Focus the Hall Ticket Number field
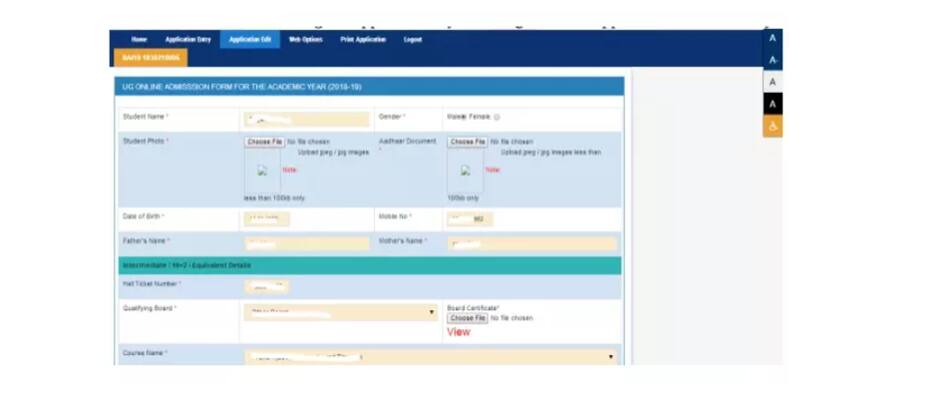 (x=267, y=286)
